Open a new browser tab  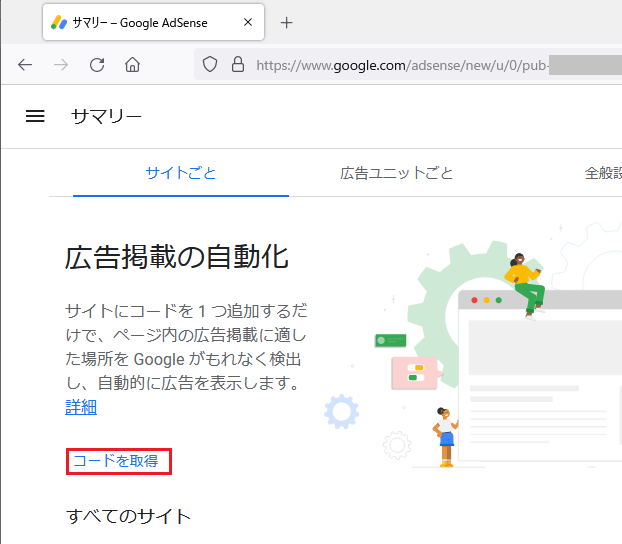[x=287, y=22]
